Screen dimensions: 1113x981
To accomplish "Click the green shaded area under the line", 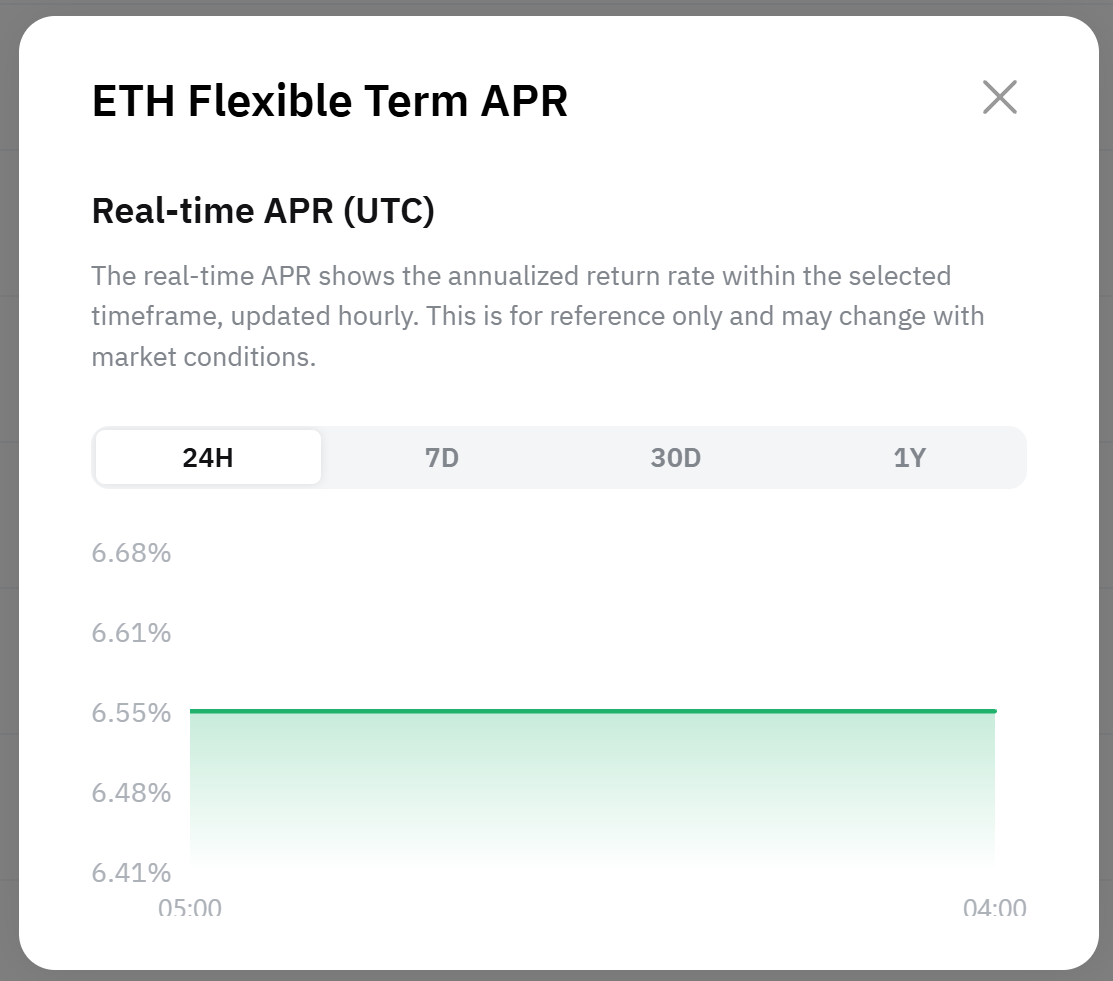I will click(x=593, y=780).
